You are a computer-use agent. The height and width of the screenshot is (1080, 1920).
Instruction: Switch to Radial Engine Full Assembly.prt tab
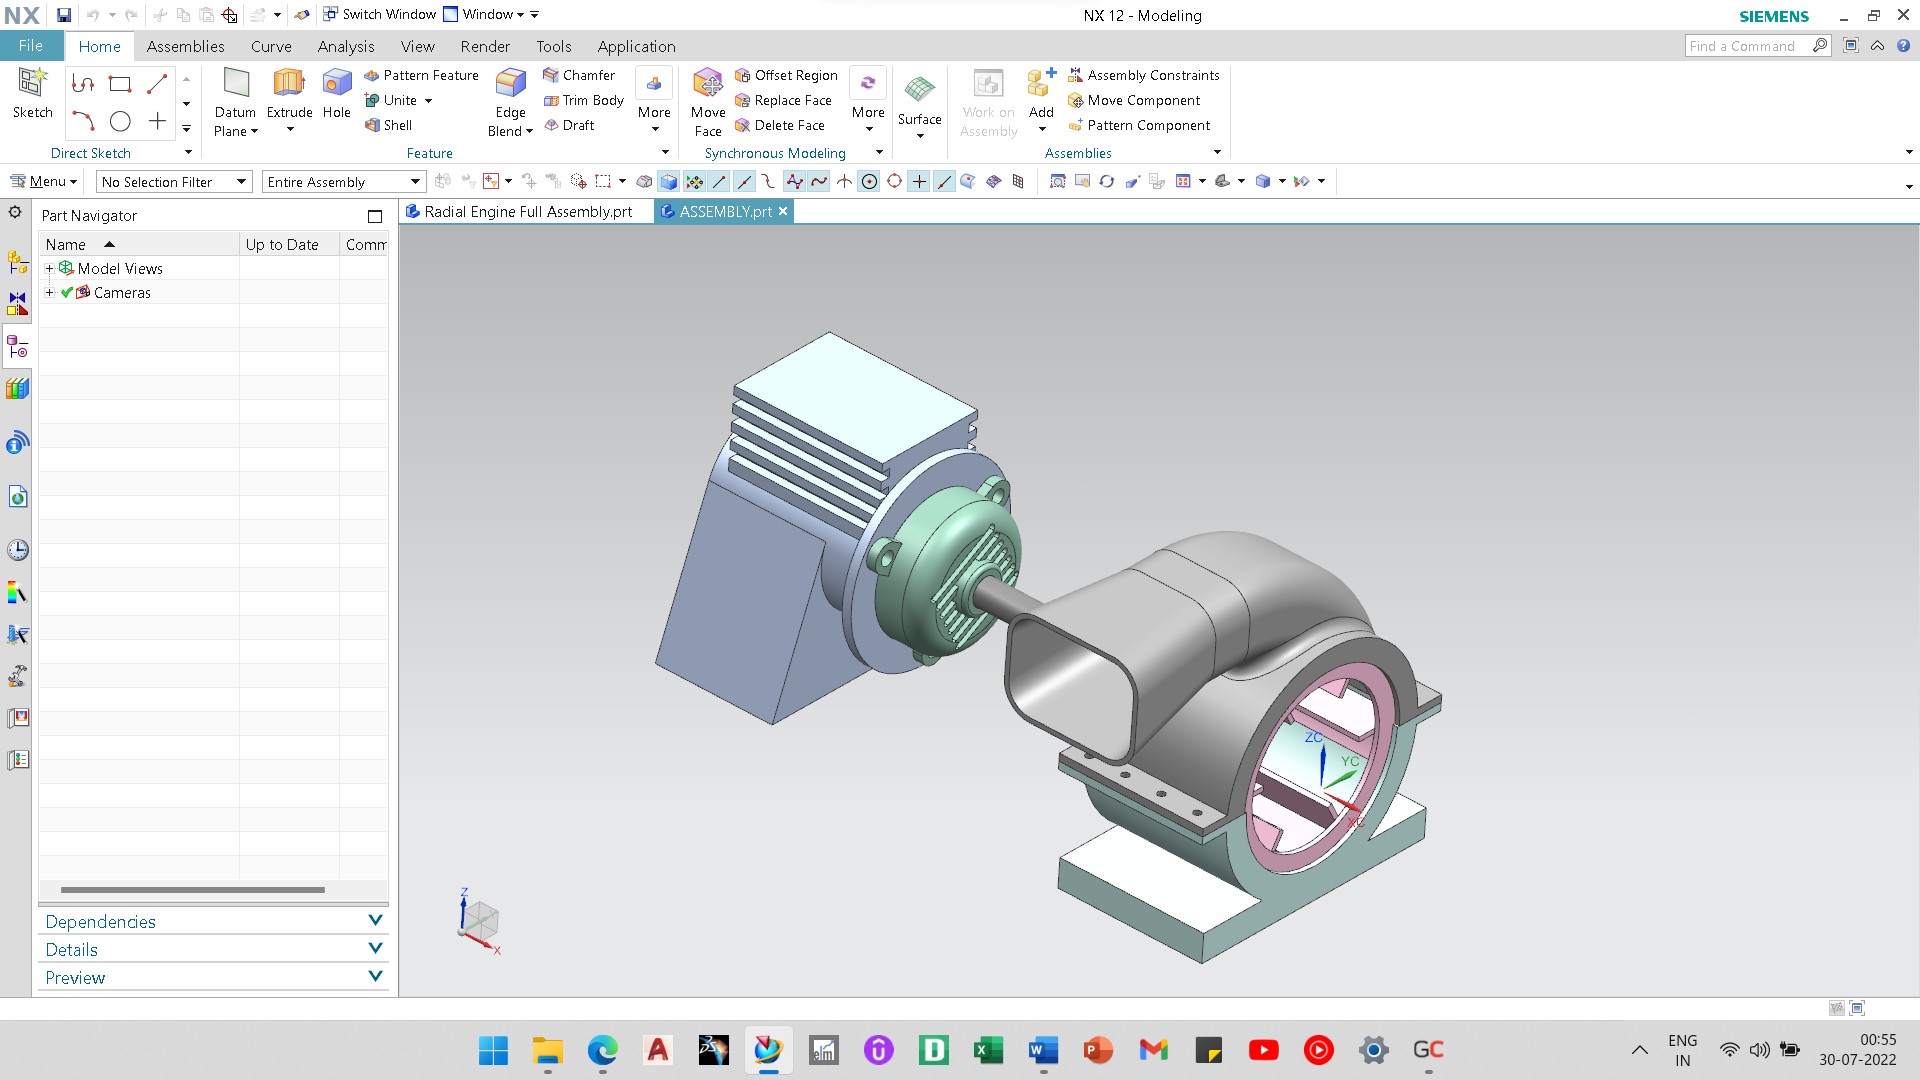click(527, 212)
